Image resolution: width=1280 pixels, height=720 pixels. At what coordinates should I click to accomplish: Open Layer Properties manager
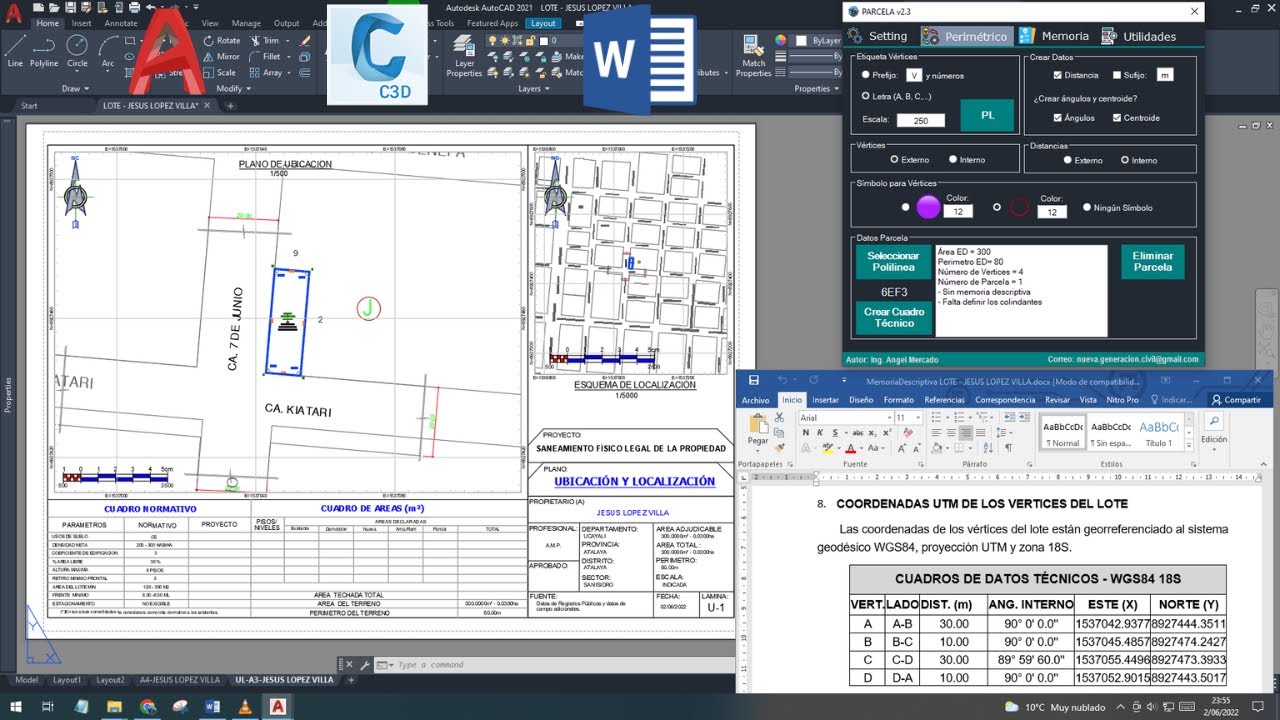click(464, 55)
